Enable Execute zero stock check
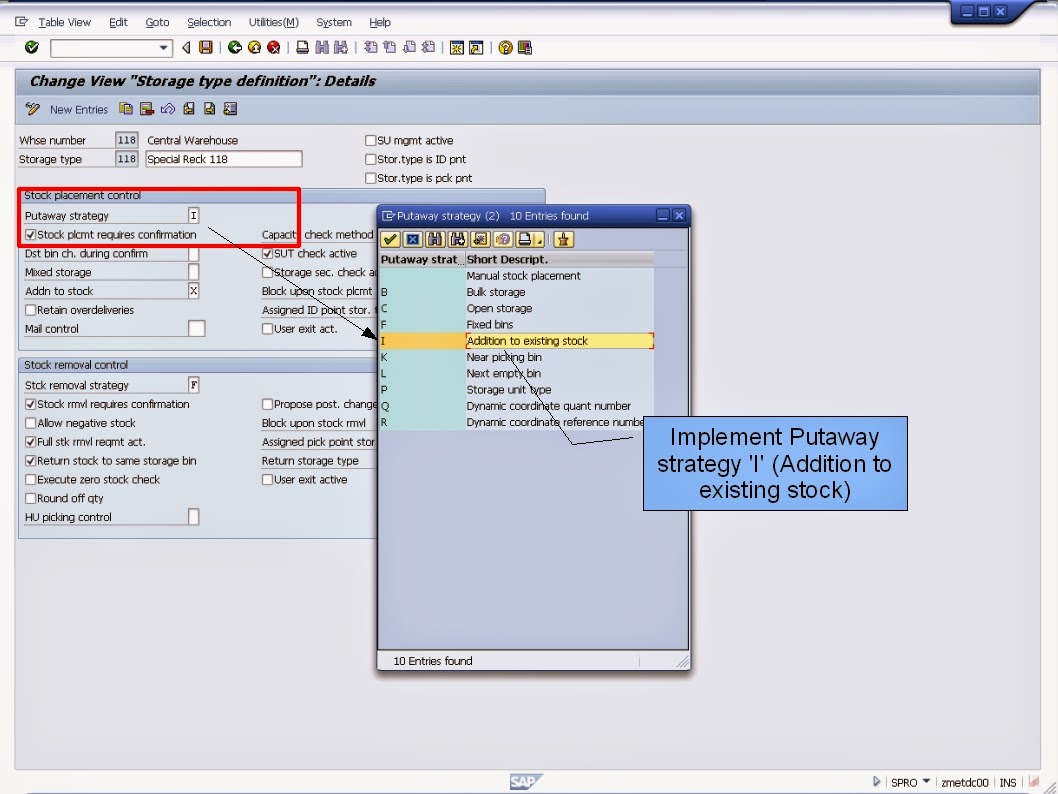The image size is (1058, 794). click(30, 480)
